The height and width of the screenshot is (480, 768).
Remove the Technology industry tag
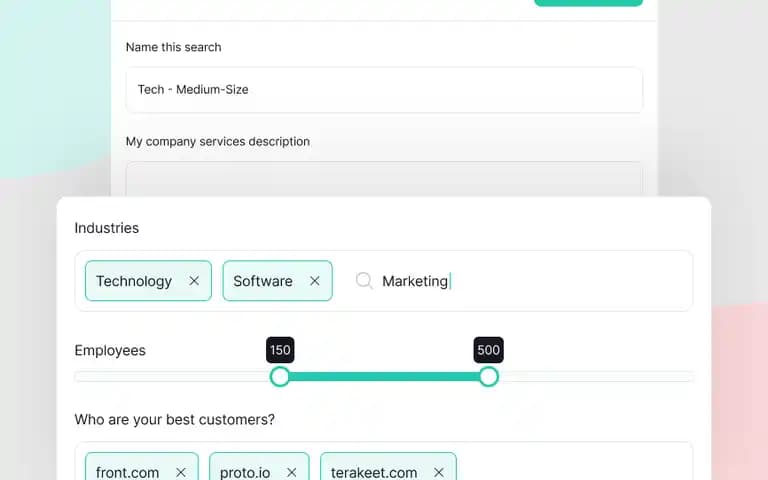tap(194, 281)
